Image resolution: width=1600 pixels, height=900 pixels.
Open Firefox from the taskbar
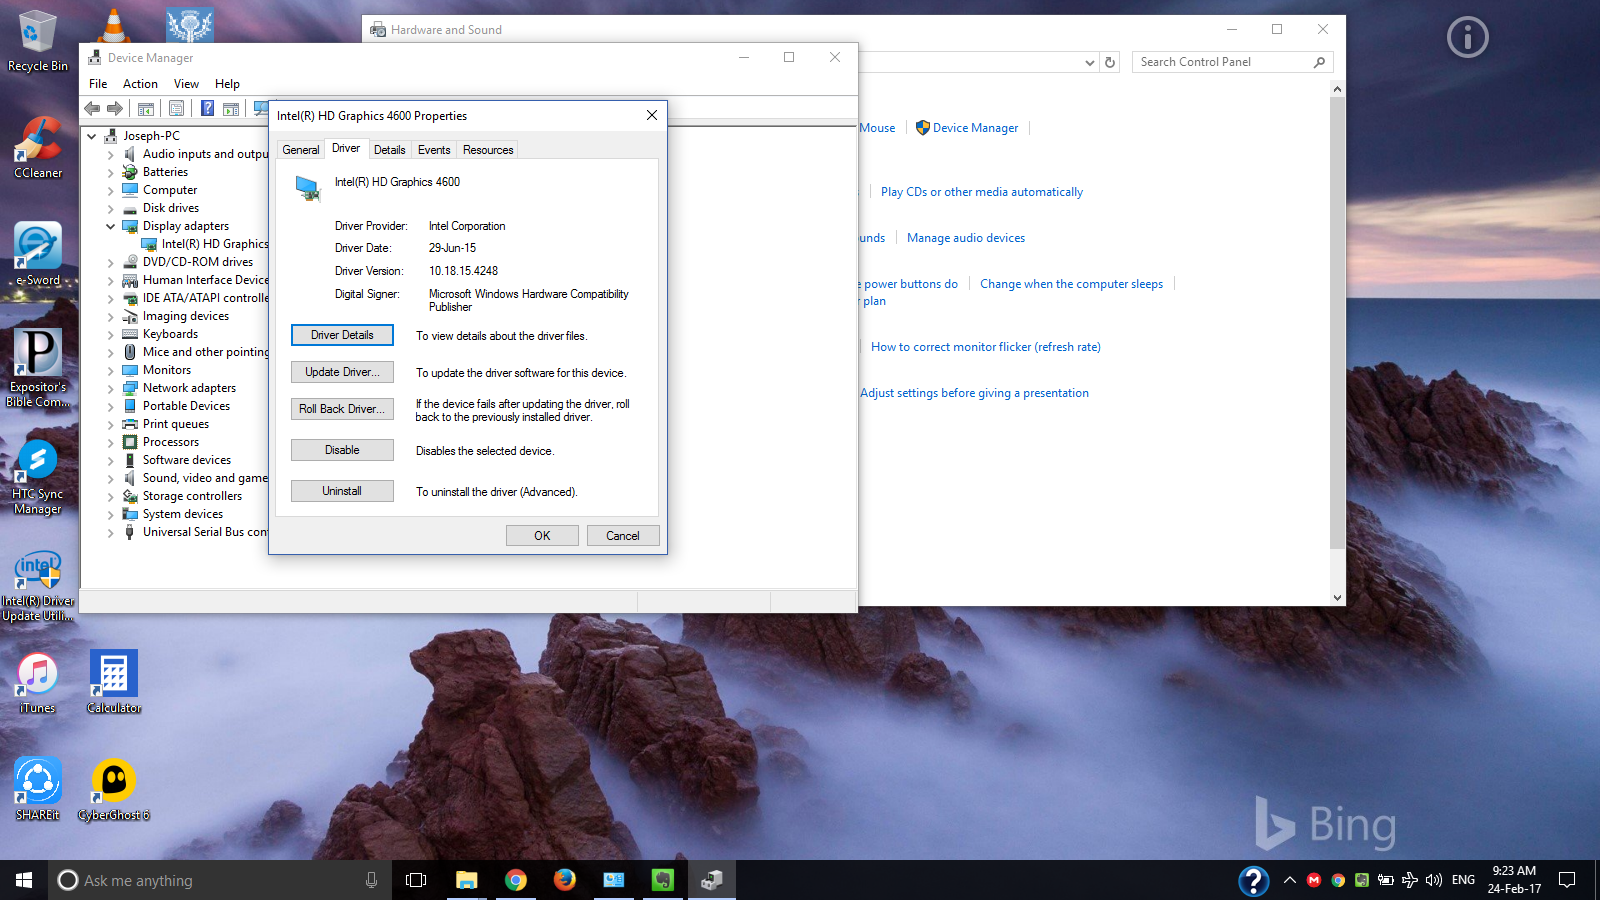[565, 880]
